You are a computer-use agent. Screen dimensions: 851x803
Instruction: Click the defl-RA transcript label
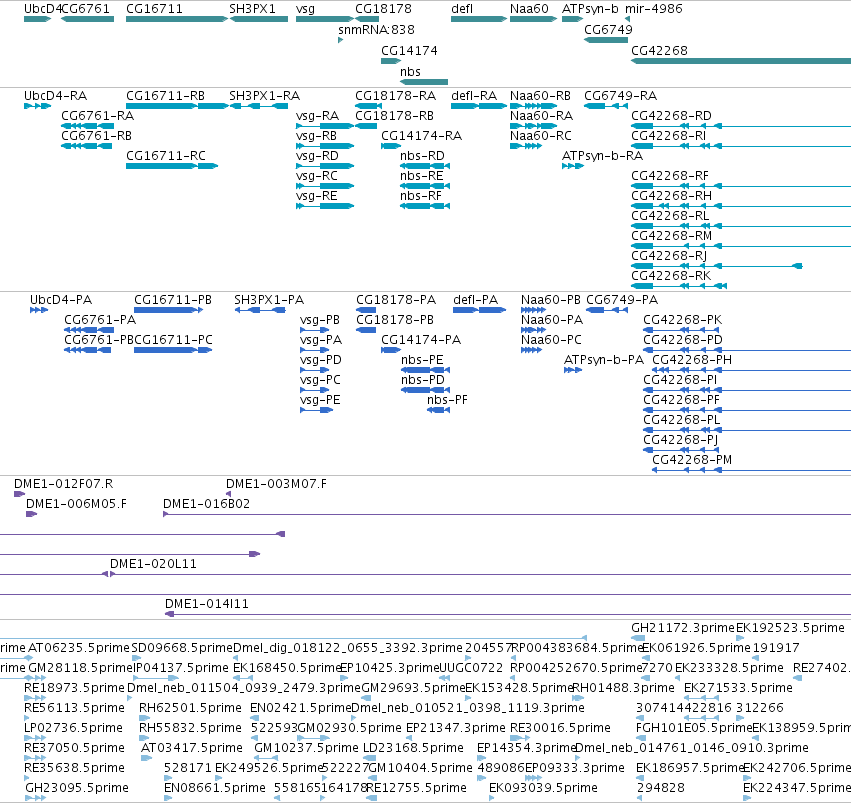coord(474,95)
